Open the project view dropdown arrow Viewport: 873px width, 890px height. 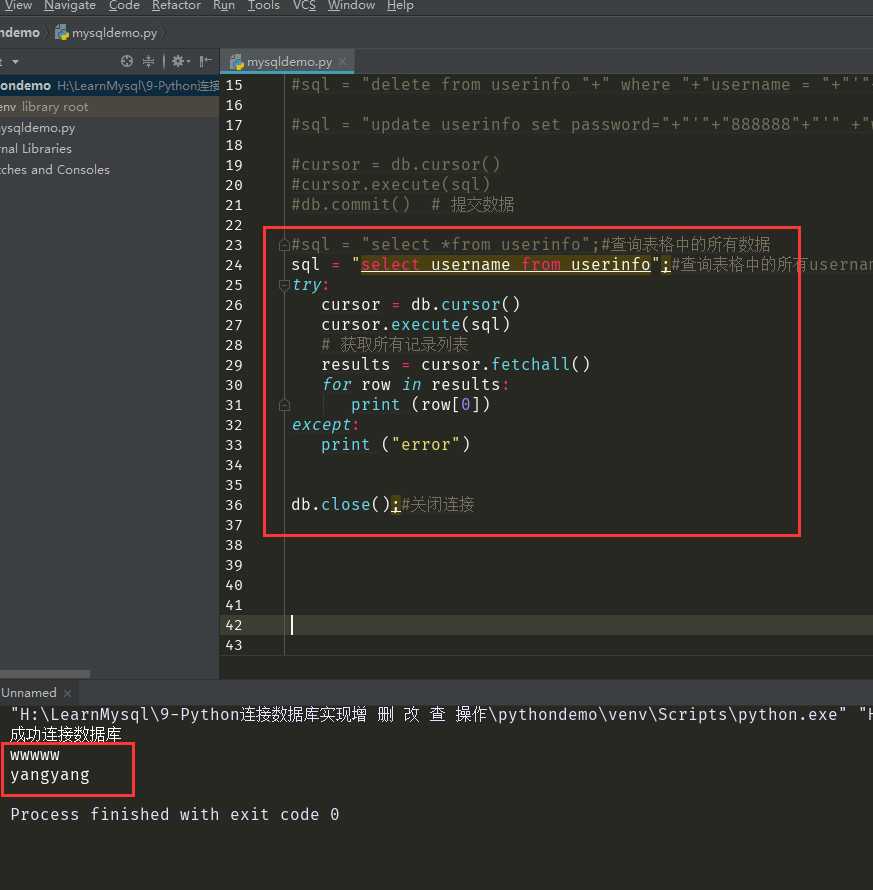[15, 61]
